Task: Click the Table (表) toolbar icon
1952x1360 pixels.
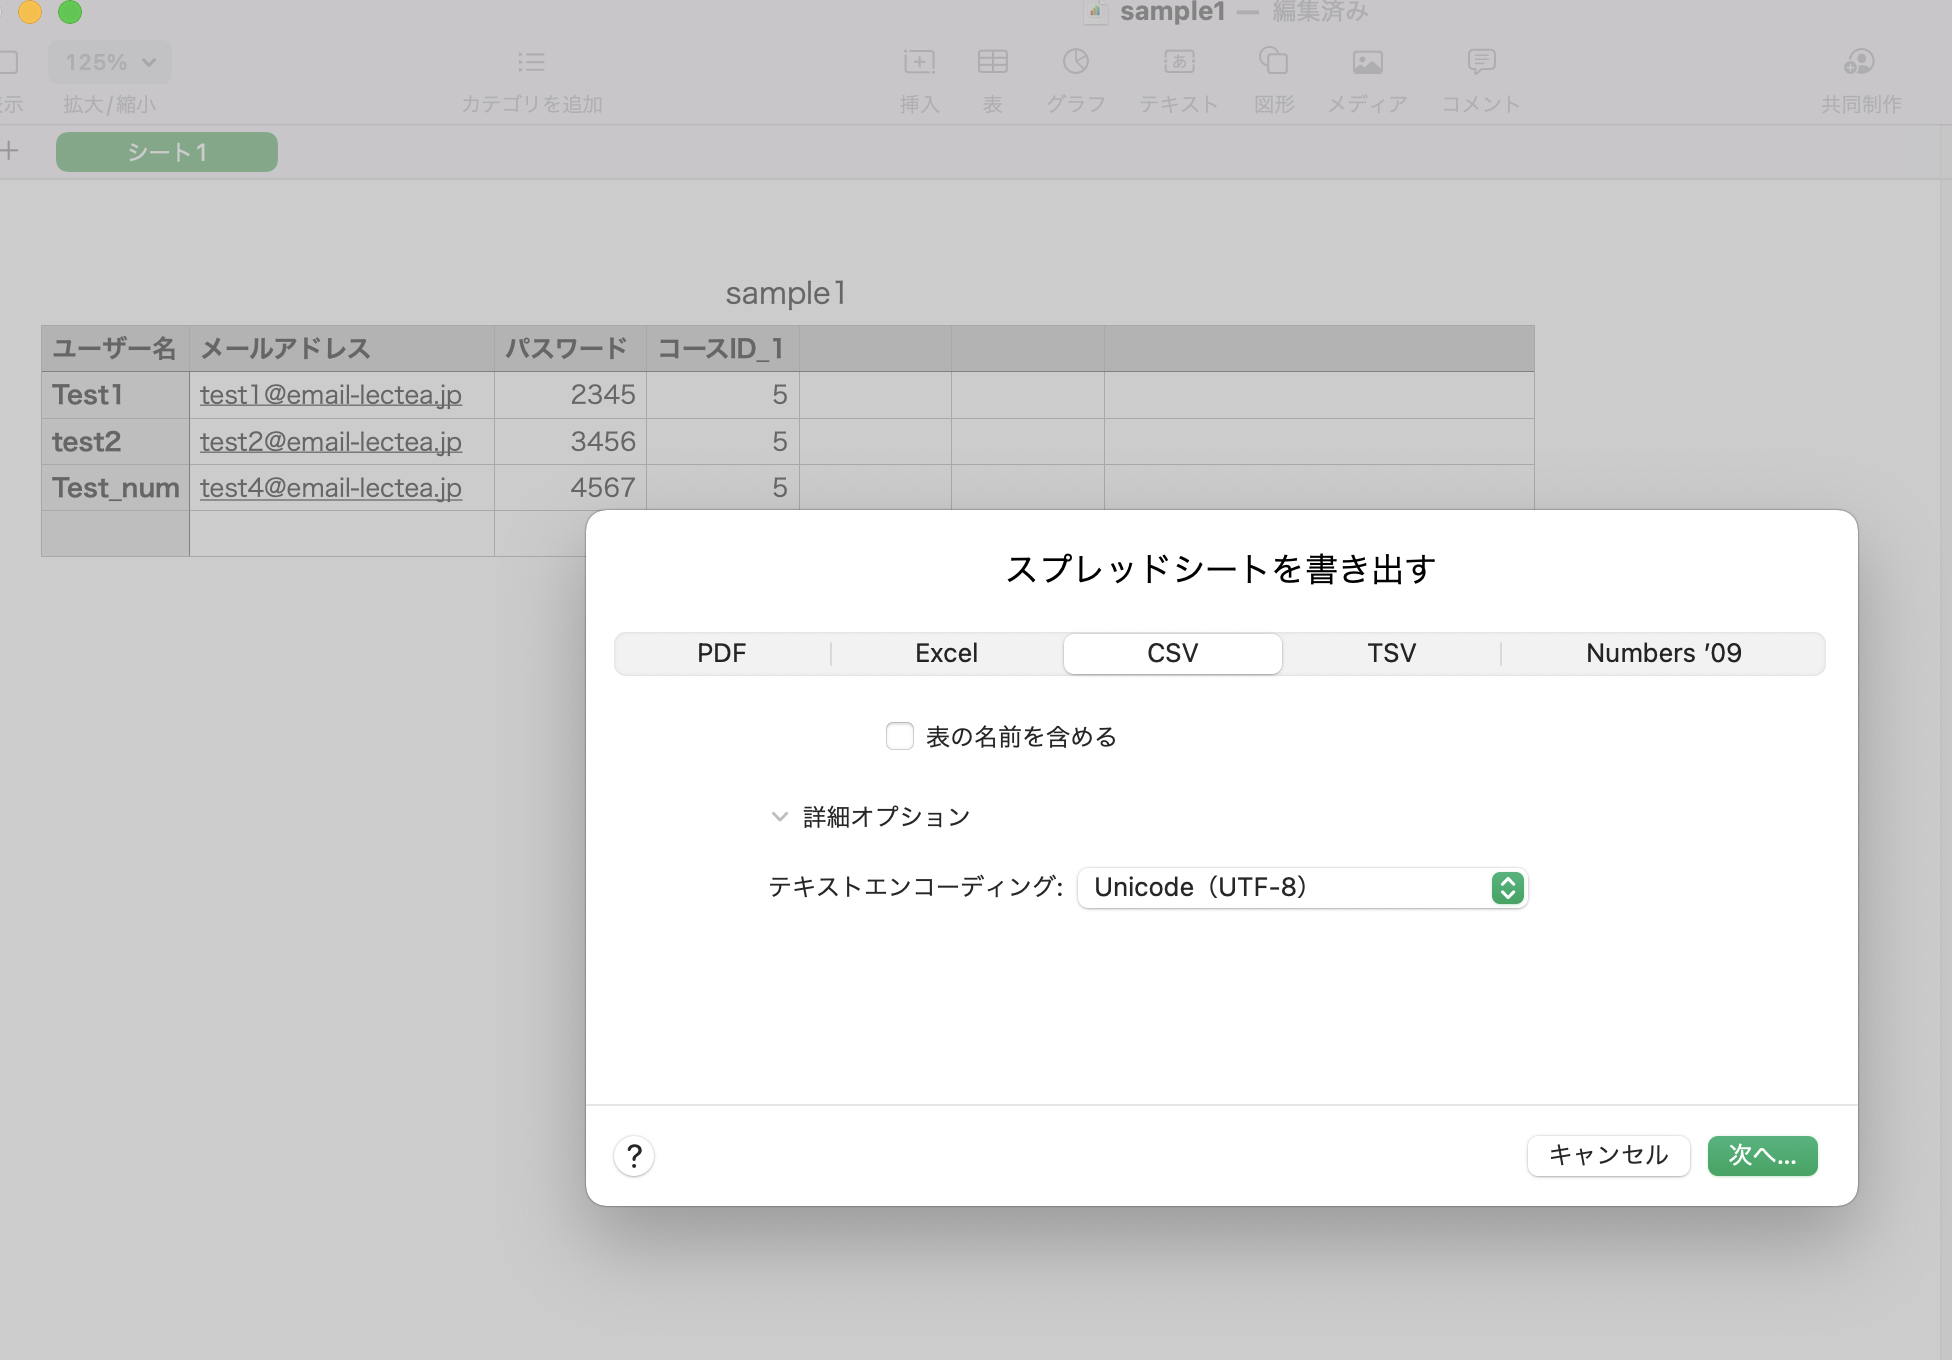Action: [x=992, y=63]
